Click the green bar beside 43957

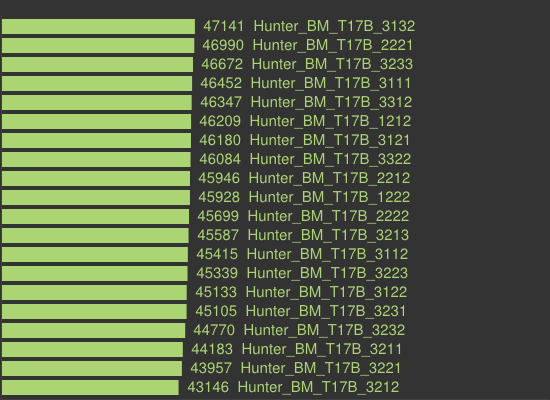pos(92,368)
